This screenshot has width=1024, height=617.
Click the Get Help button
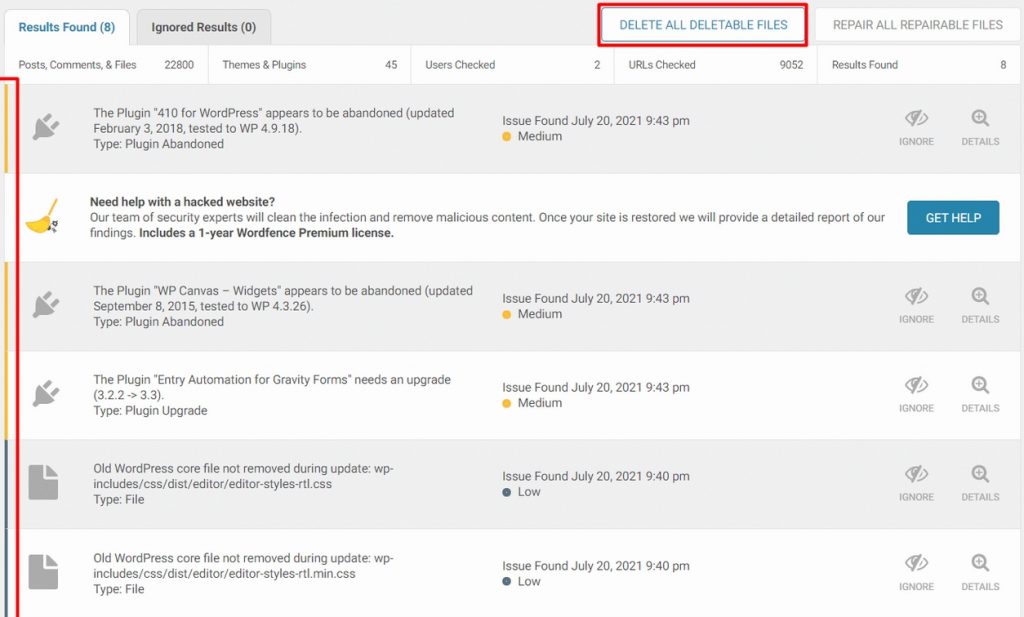[x=952, y=217]
